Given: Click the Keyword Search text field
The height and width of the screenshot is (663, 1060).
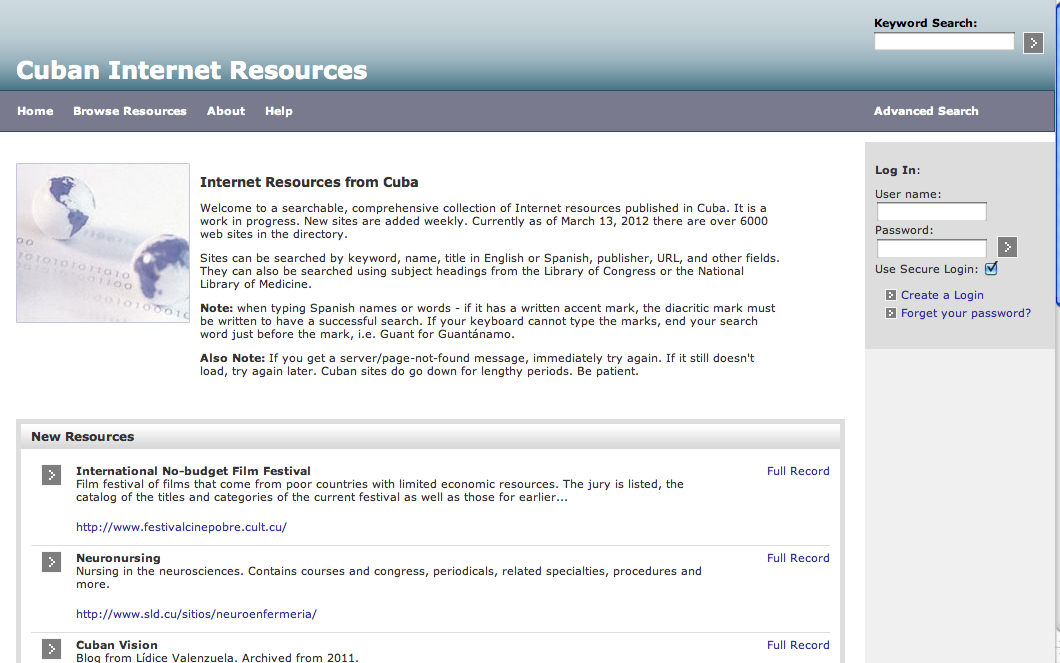Looking at the screenshot, I should tap(944, 42).
